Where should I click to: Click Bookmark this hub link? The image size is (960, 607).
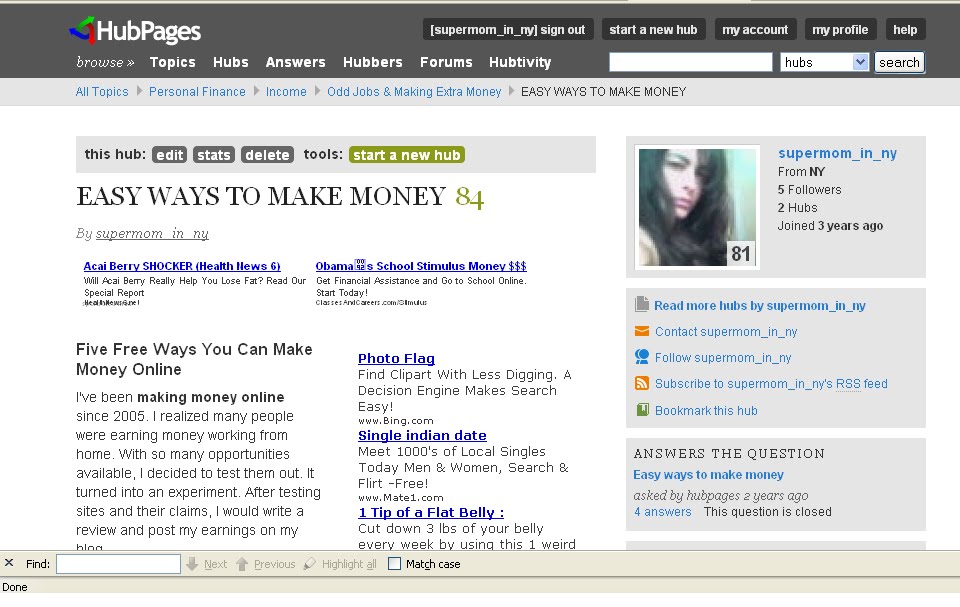coord(706,410)
